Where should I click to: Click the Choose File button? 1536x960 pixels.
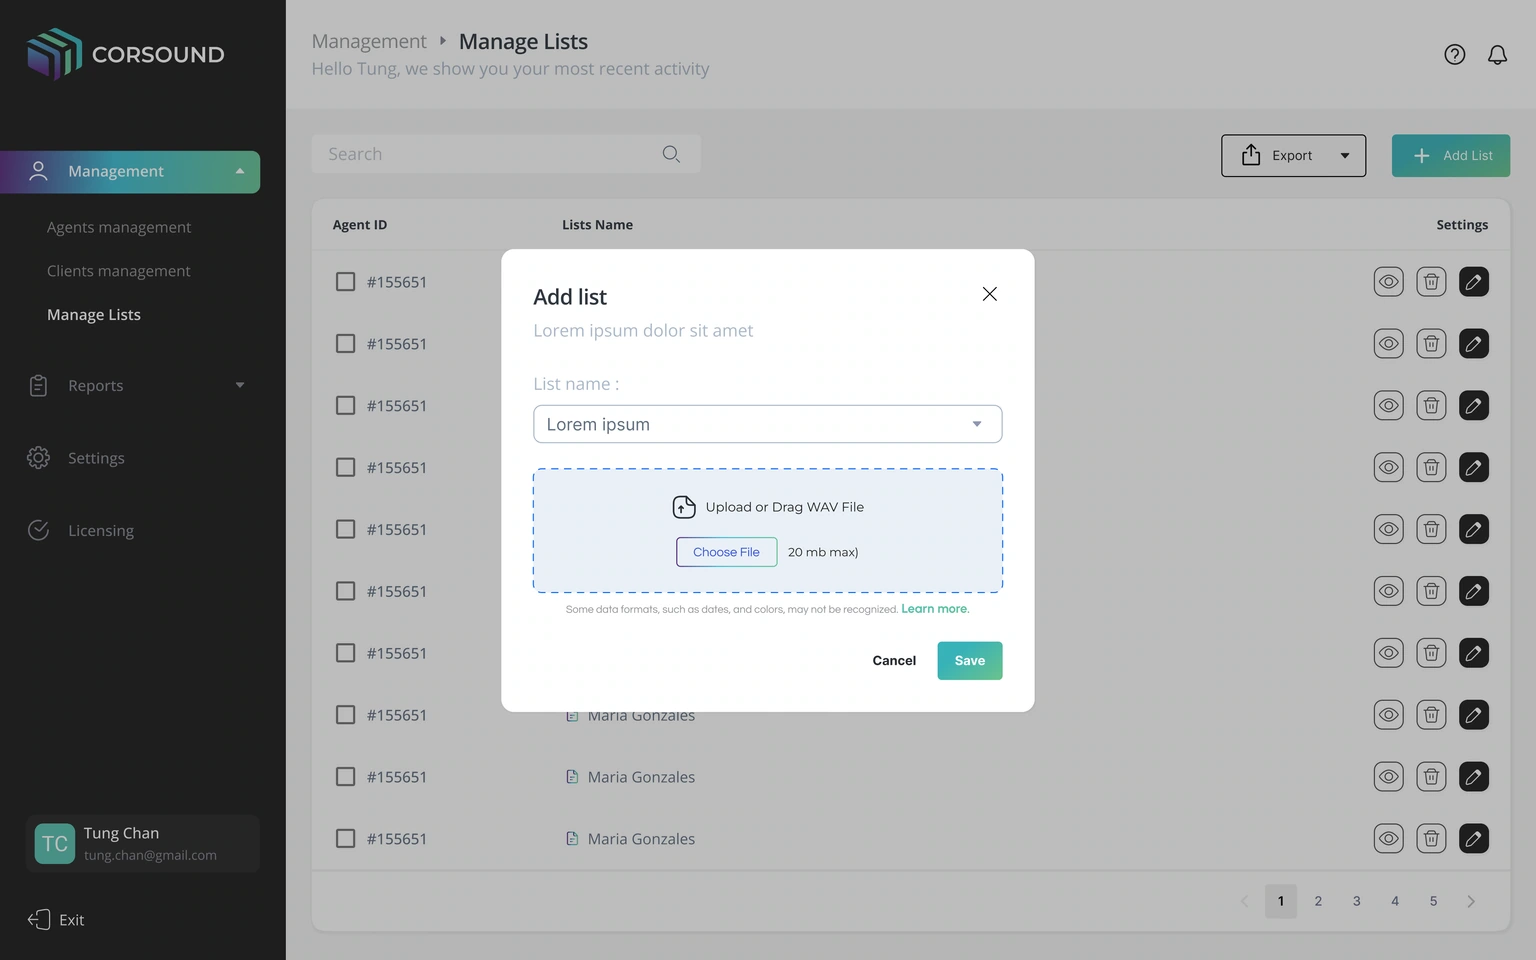tap(727, 552)
